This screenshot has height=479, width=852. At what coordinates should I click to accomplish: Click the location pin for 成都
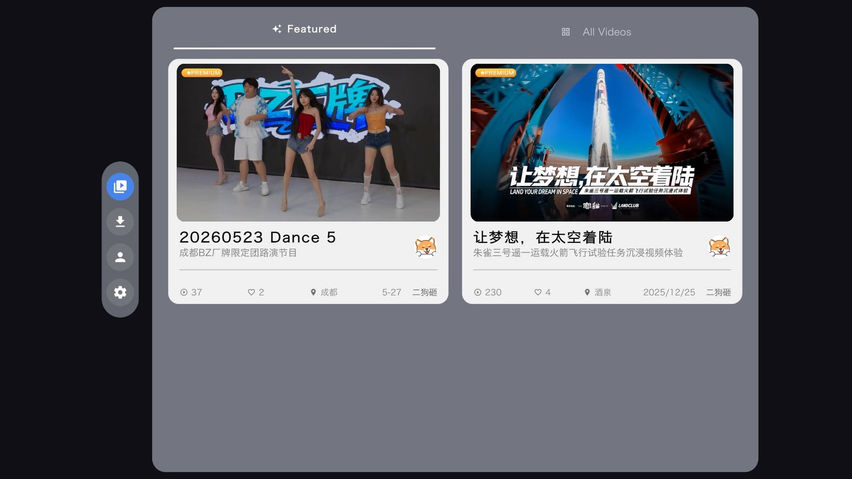313,292
